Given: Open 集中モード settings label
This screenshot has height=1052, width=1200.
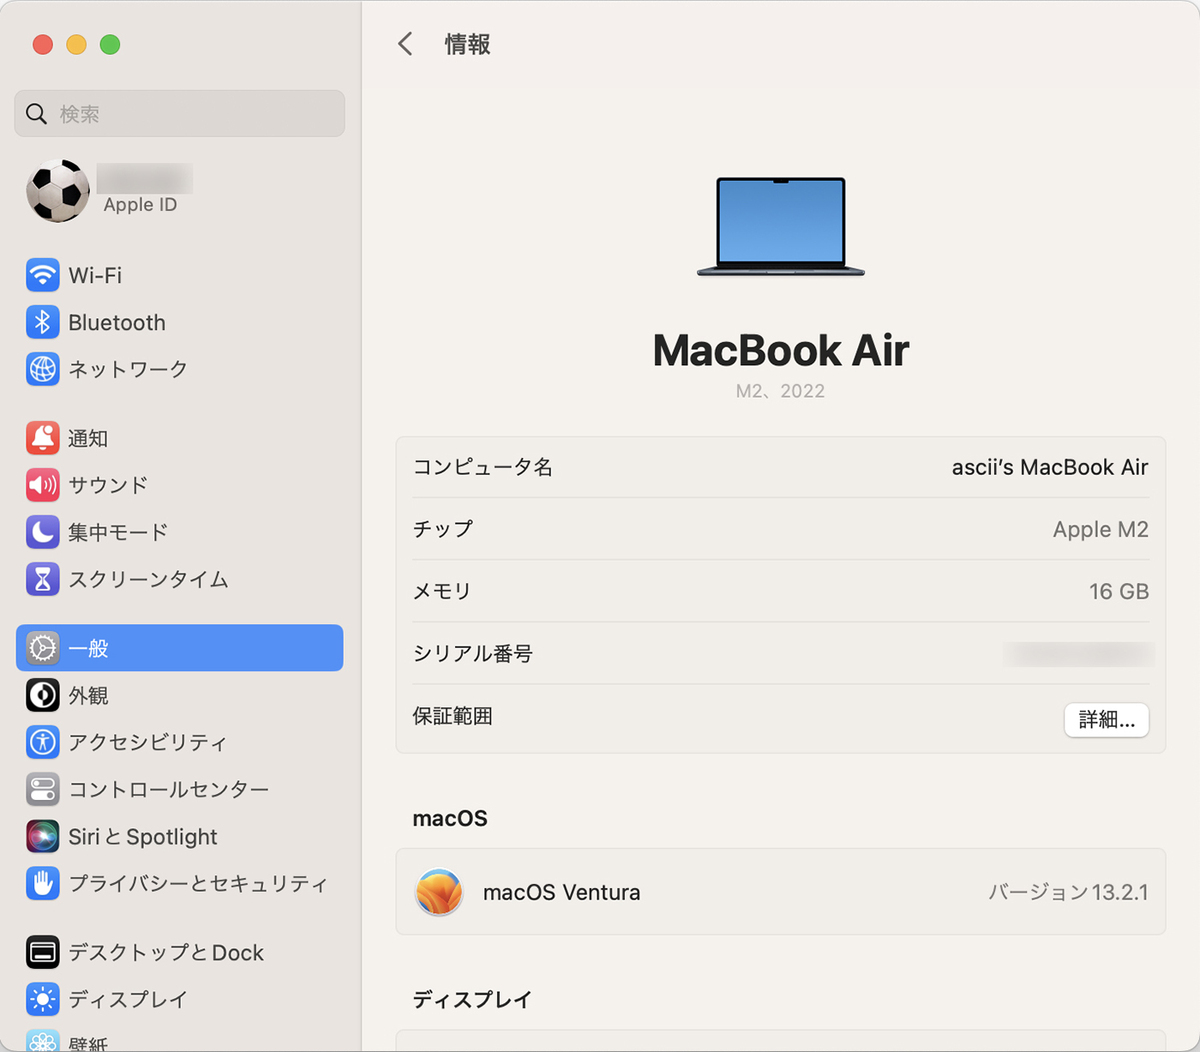Looking at the screenshot, I should [118, 532].
